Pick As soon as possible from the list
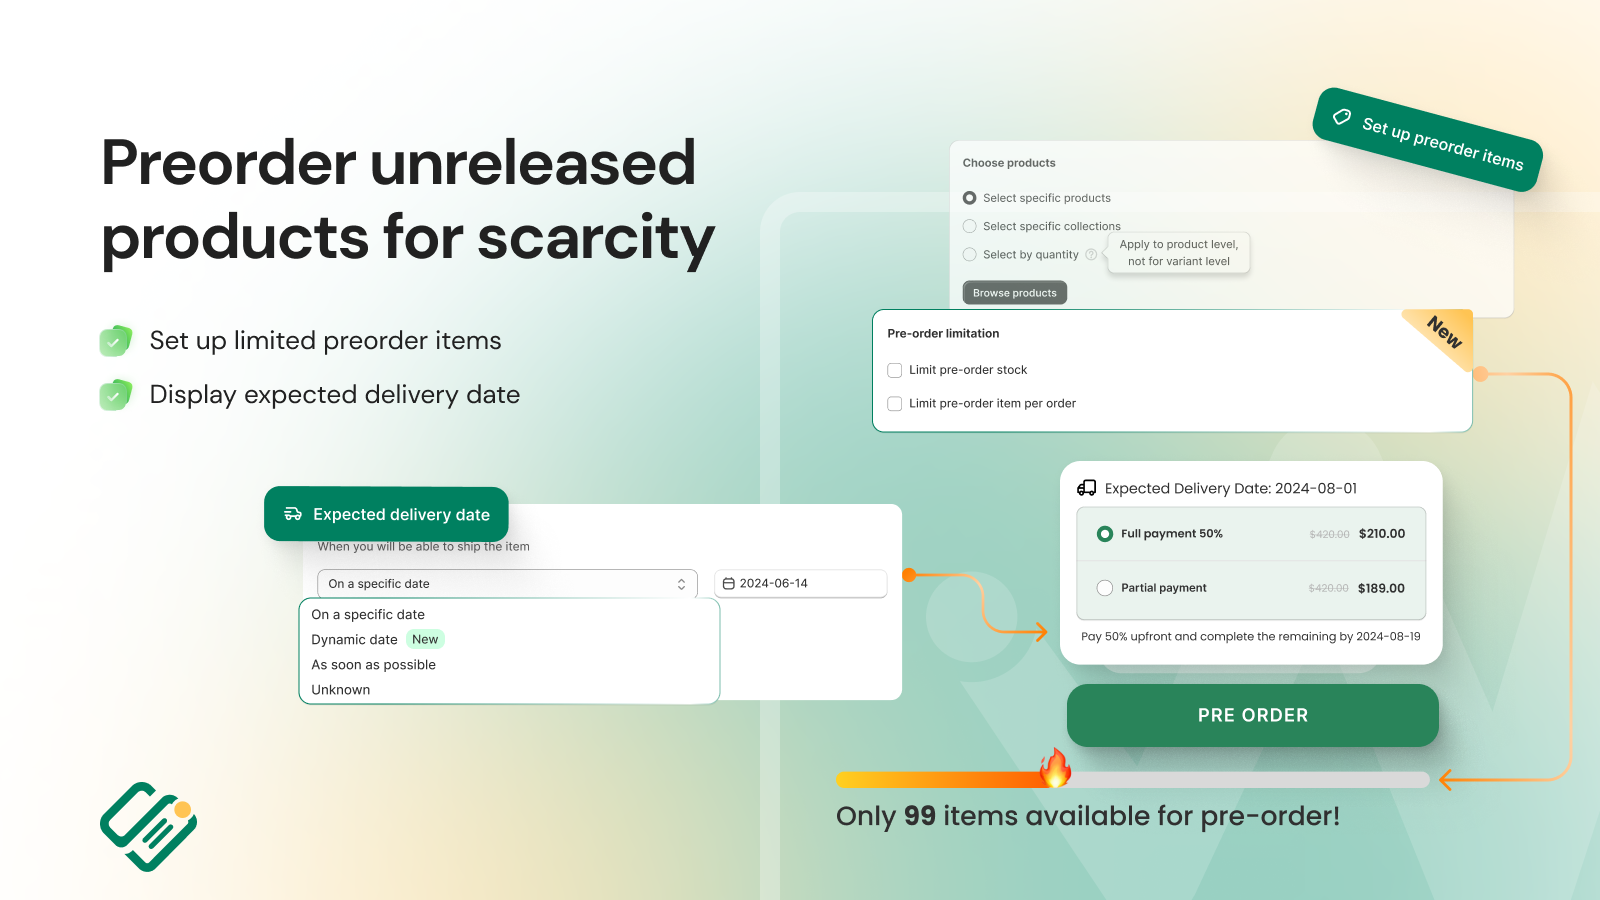Screen dimensions: 1600x900 point(373,665)
